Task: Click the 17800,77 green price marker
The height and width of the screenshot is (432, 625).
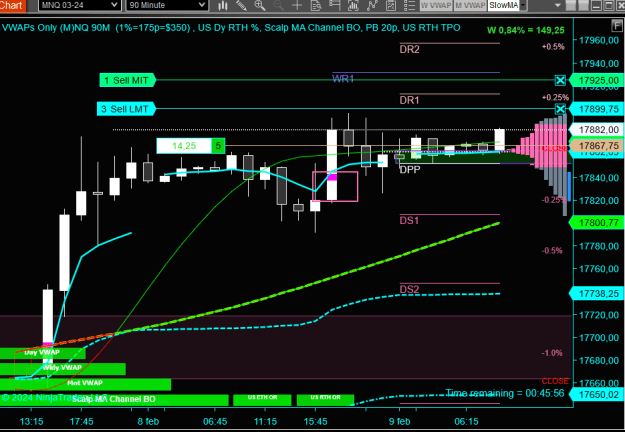Action: 597,222
